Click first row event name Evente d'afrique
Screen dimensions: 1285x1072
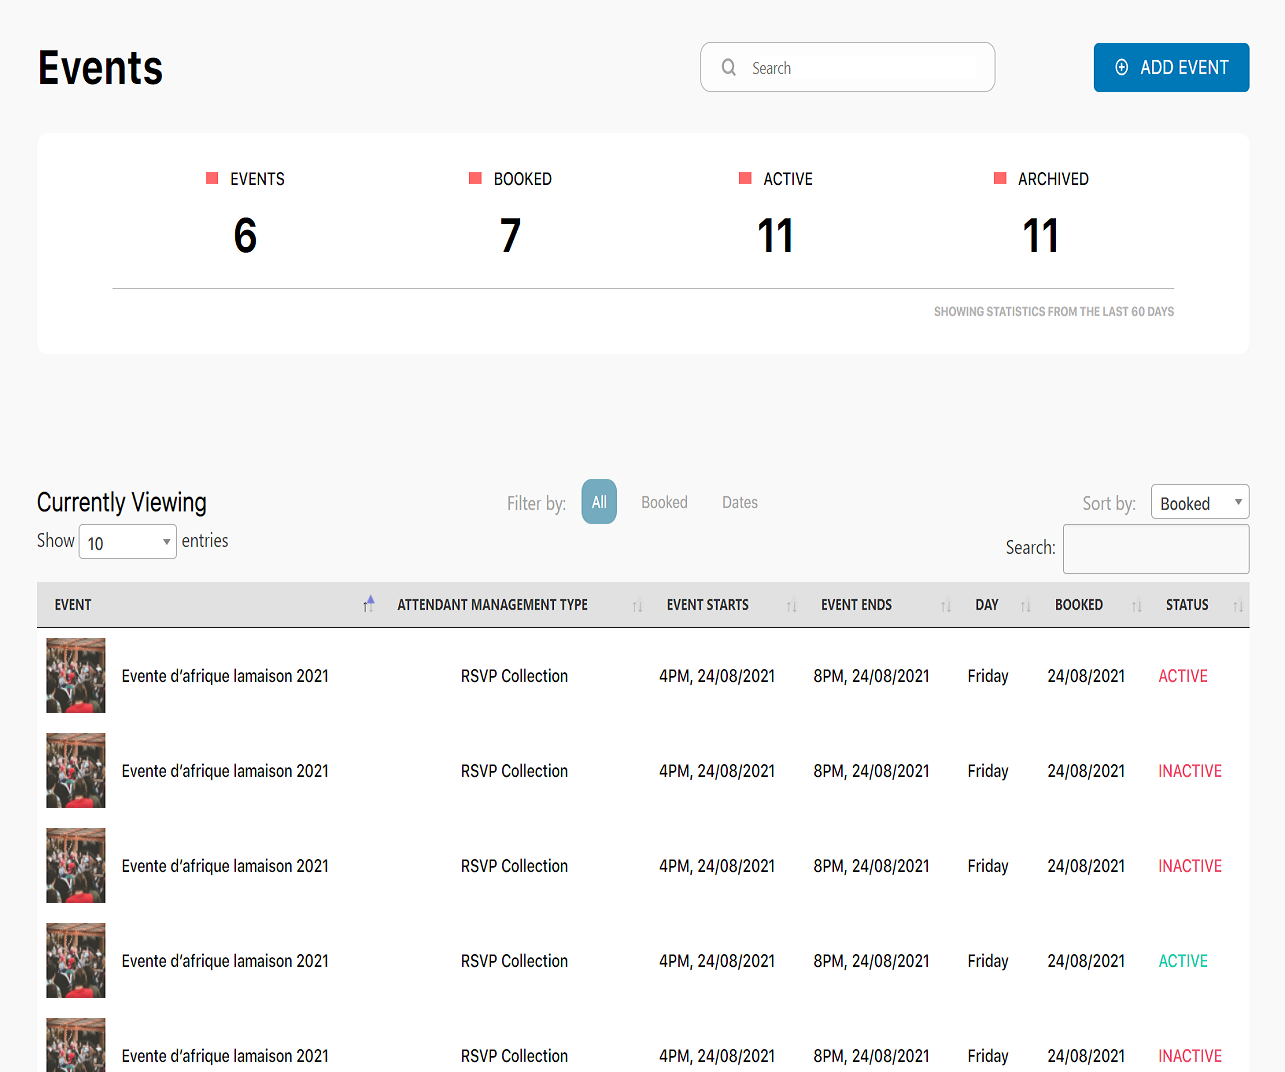coord(225,676)
